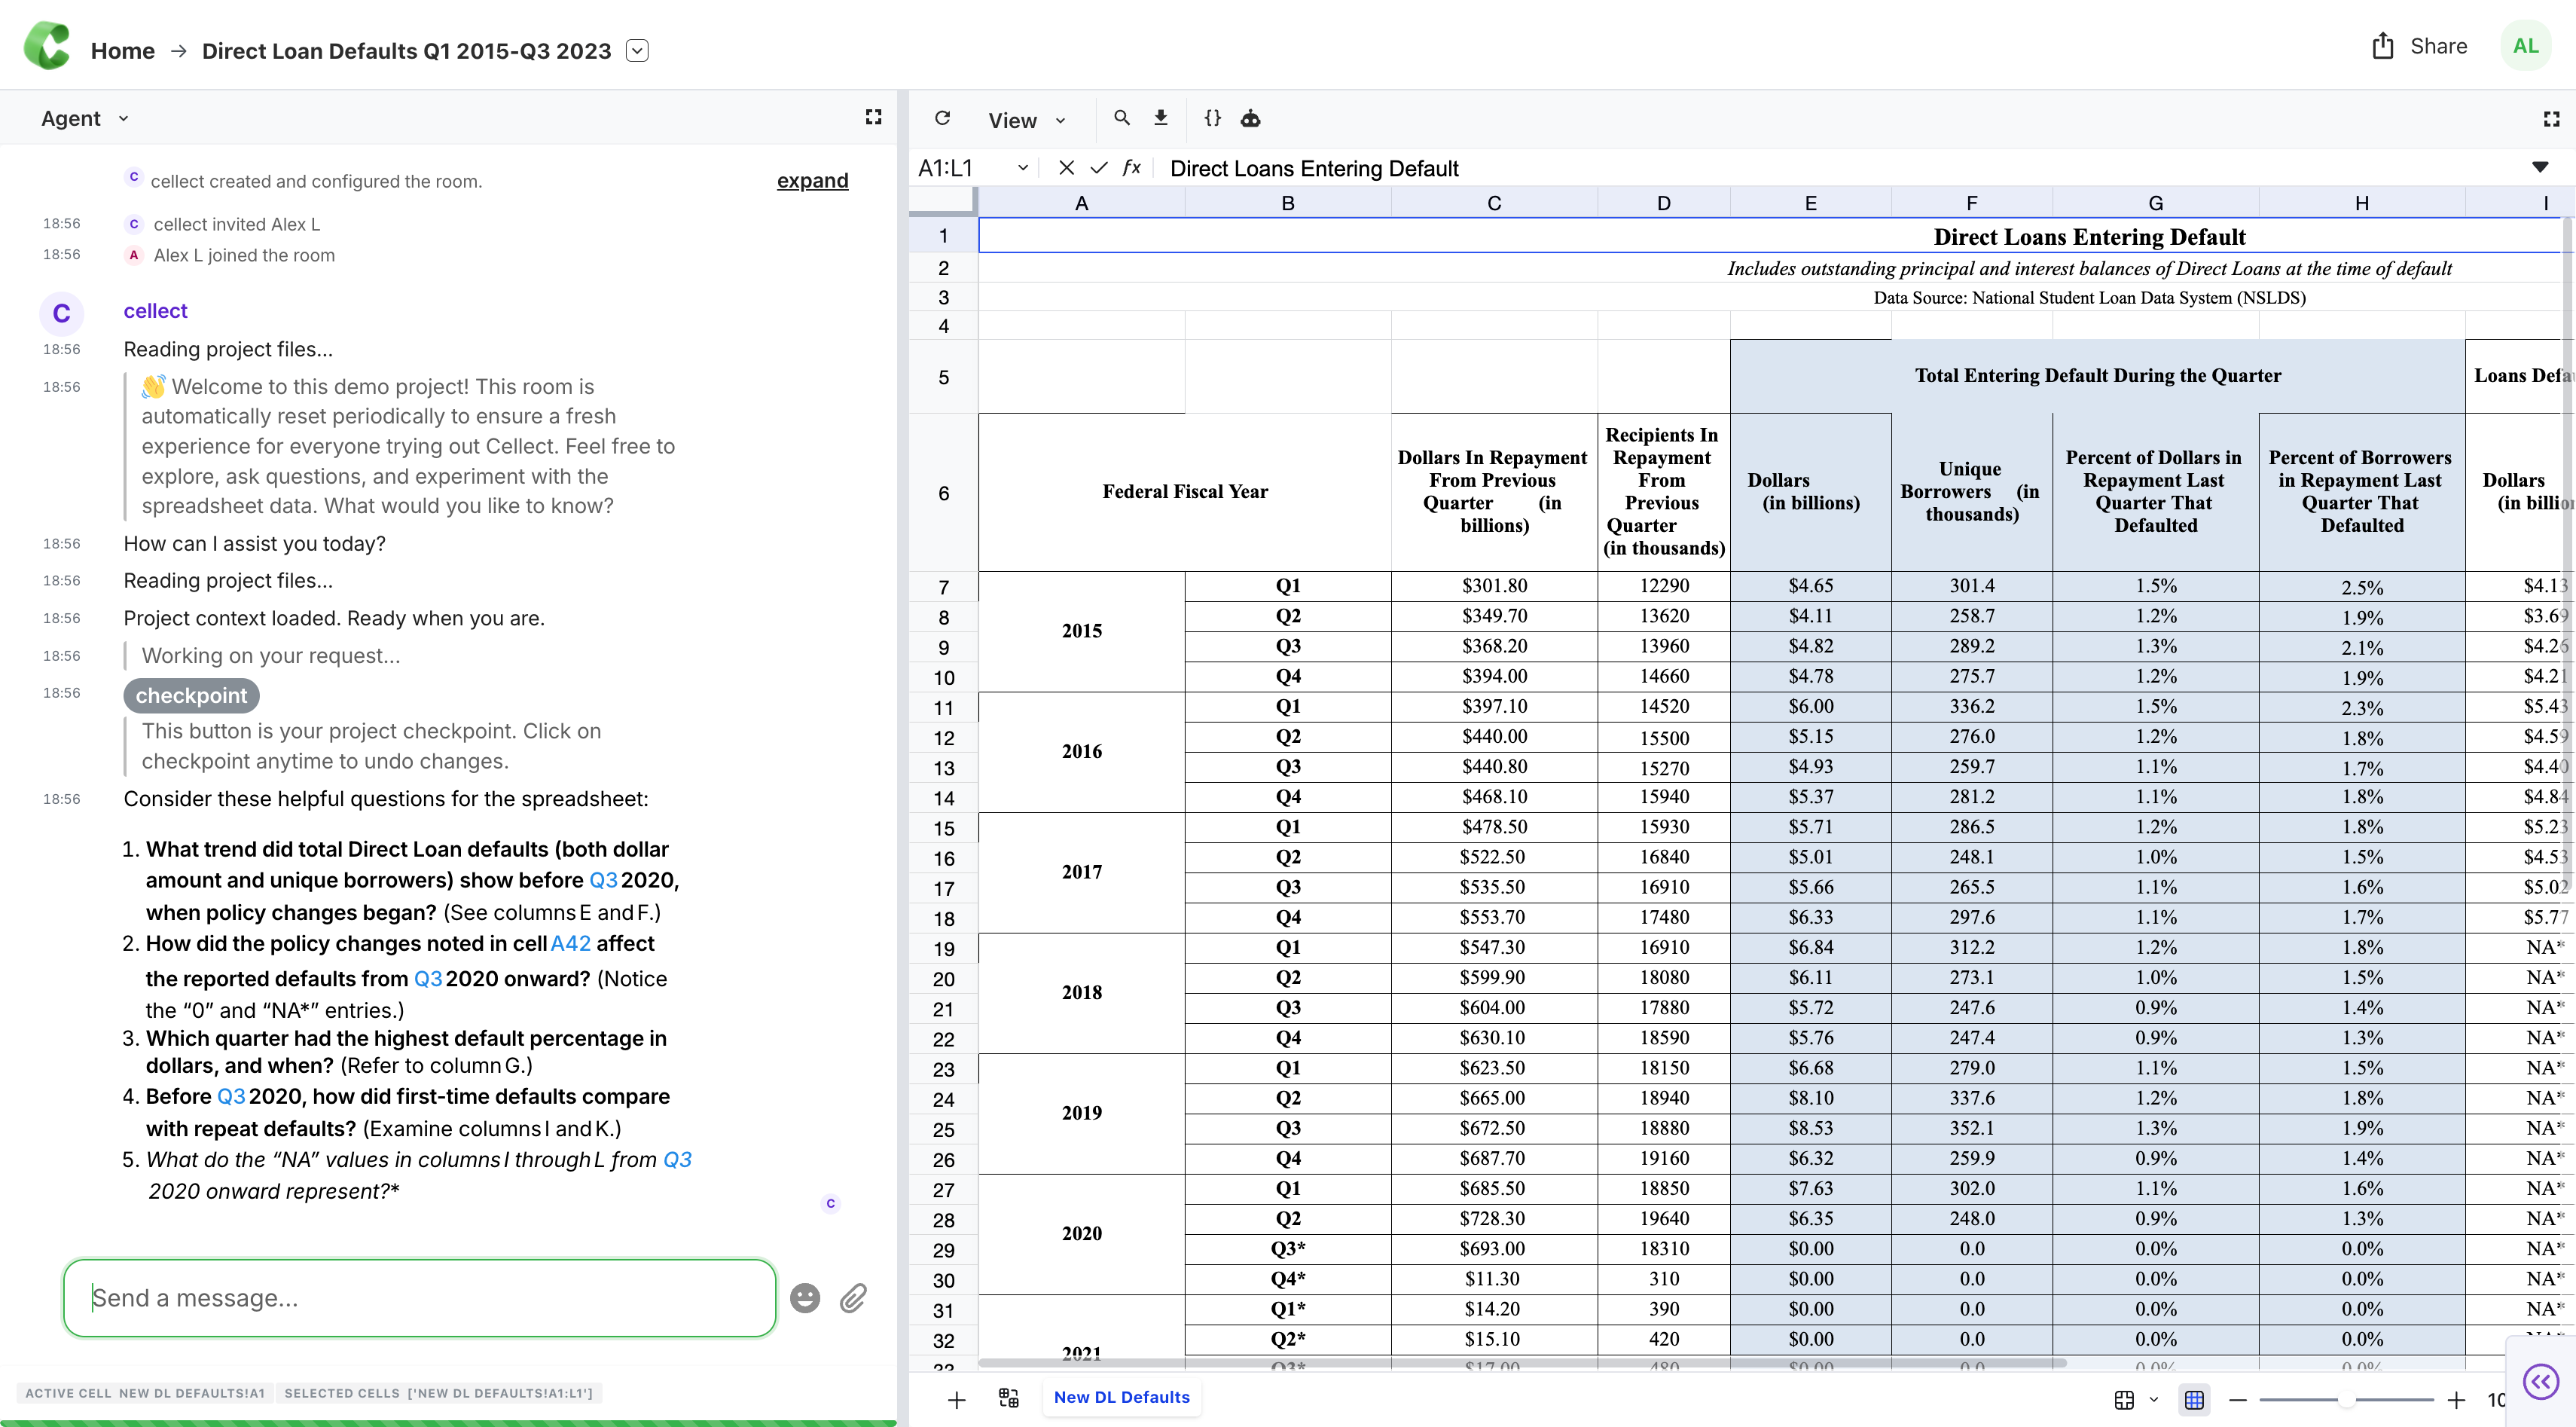Click the expand link

click(x=812, y=181)
